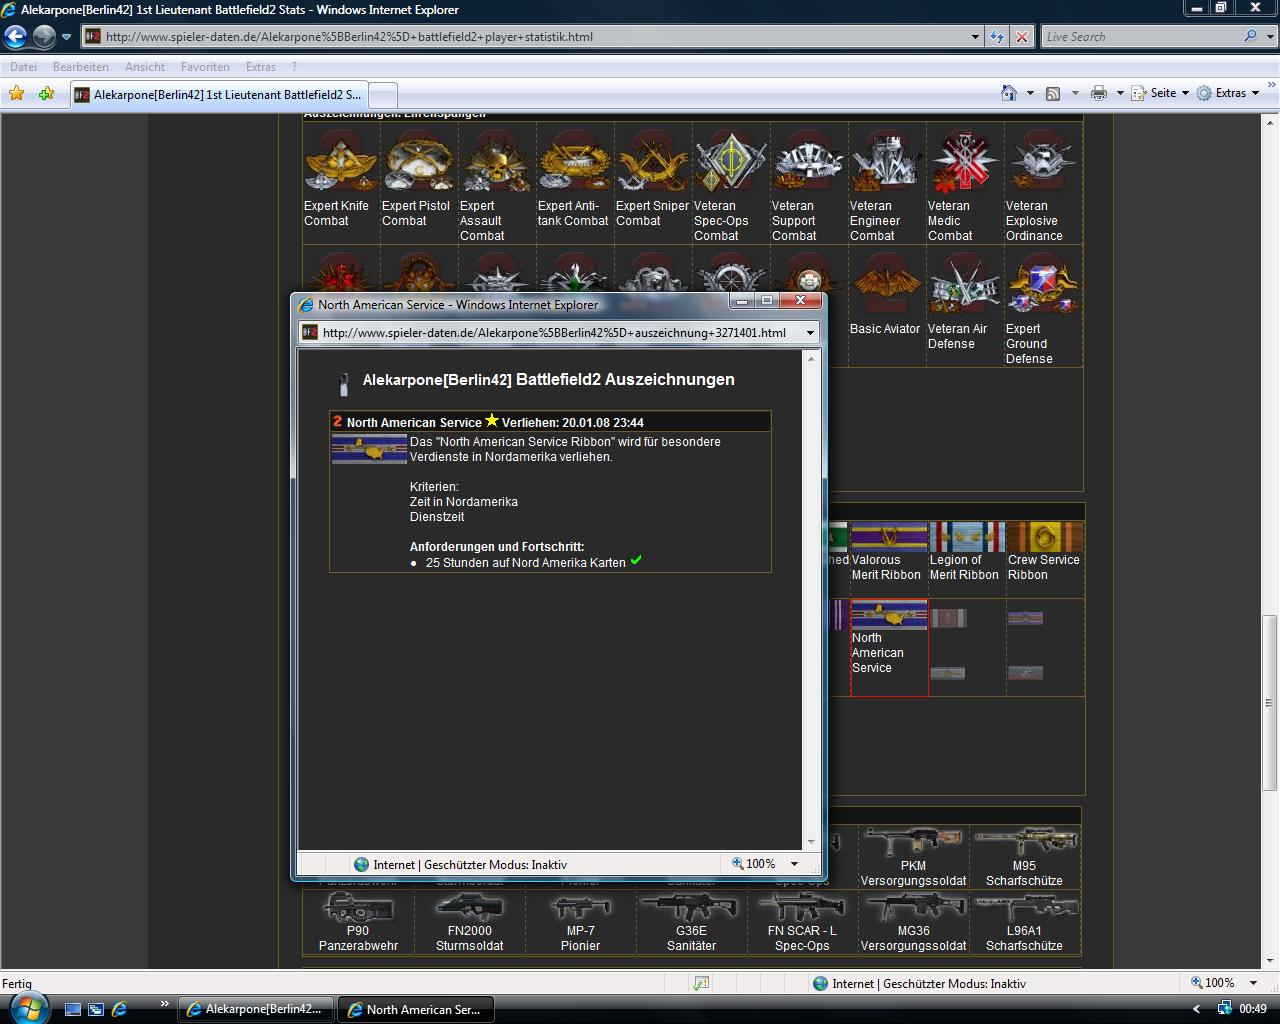
Task: Click the popup window vertical scrollbar
Action: (811, 600)
